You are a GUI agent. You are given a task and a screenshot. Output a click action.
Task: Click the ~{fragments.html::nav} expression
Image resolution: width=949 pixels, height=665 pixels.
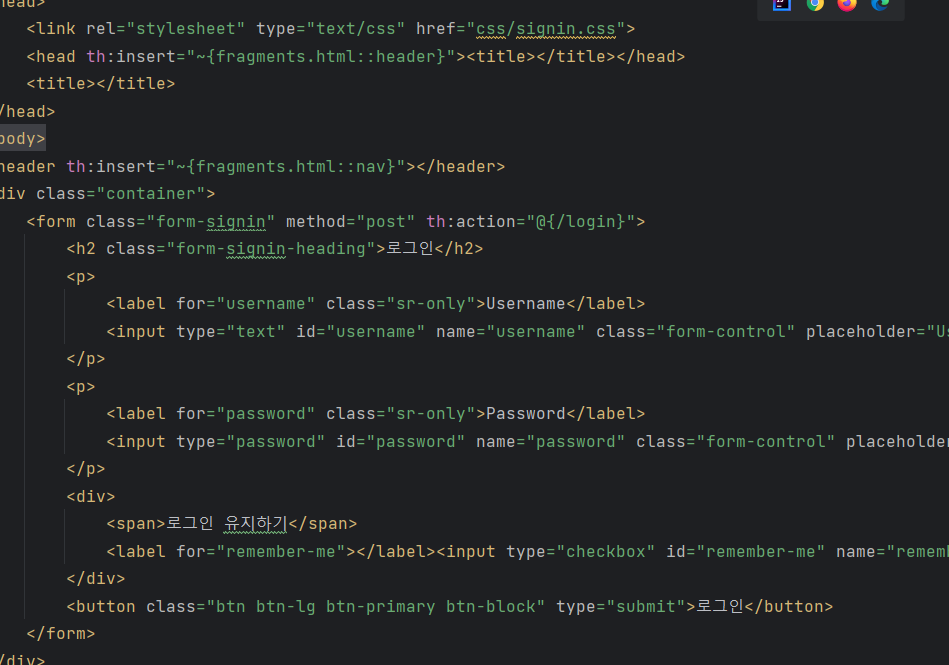click(286, 166)
